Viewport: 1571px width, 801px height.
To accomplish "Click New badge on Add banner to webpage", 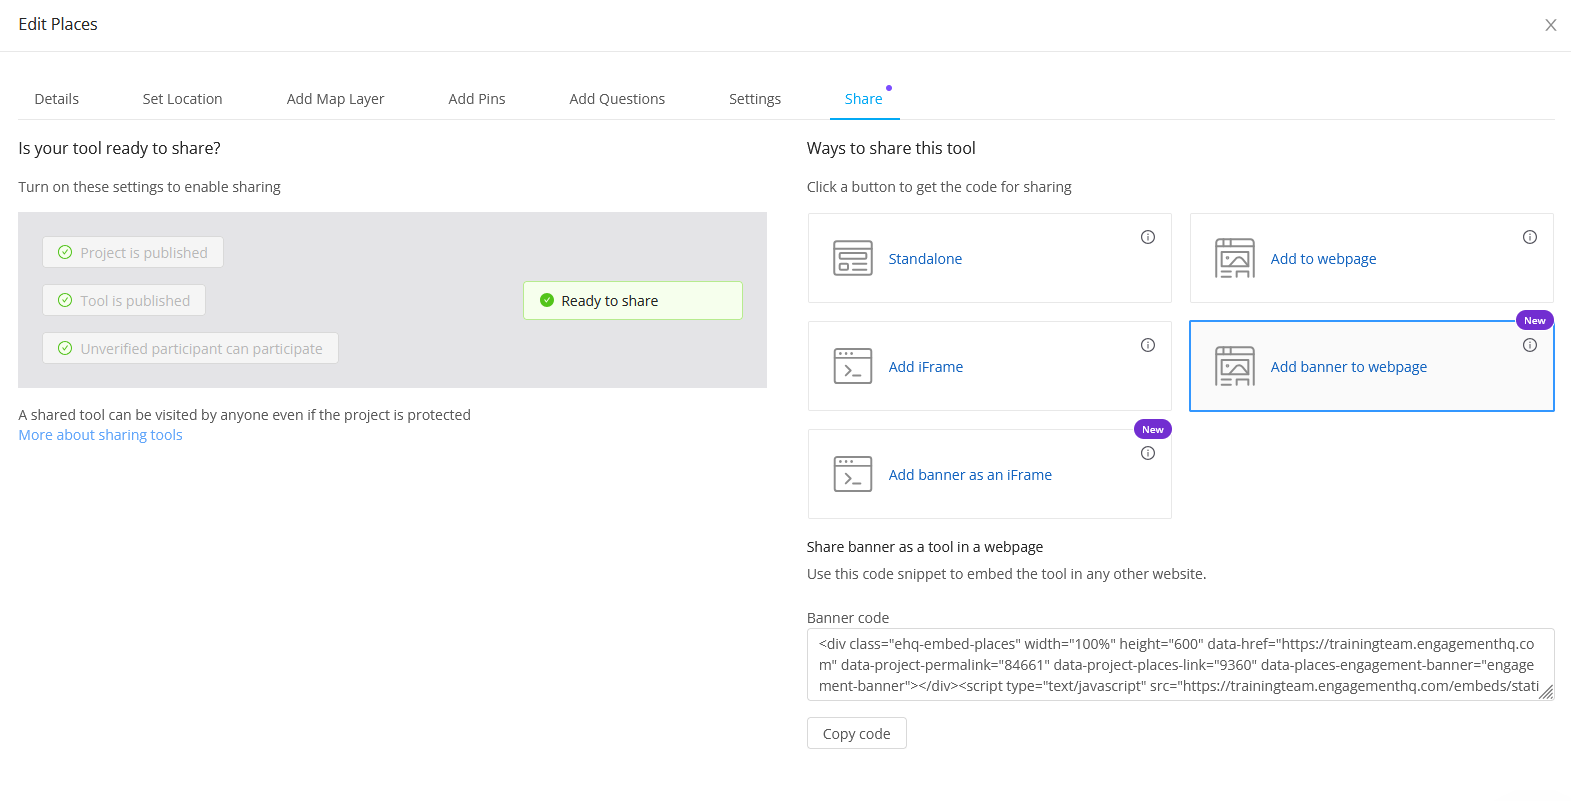I will tap(1535, 320).
